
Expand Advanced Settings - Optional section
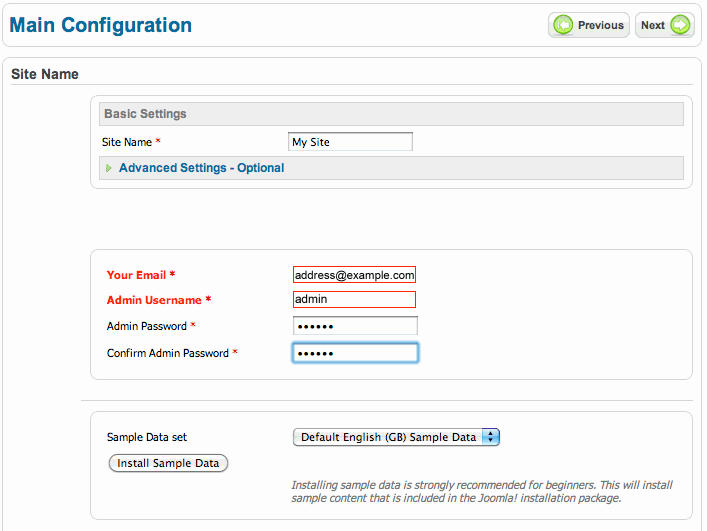coord(201,168)
